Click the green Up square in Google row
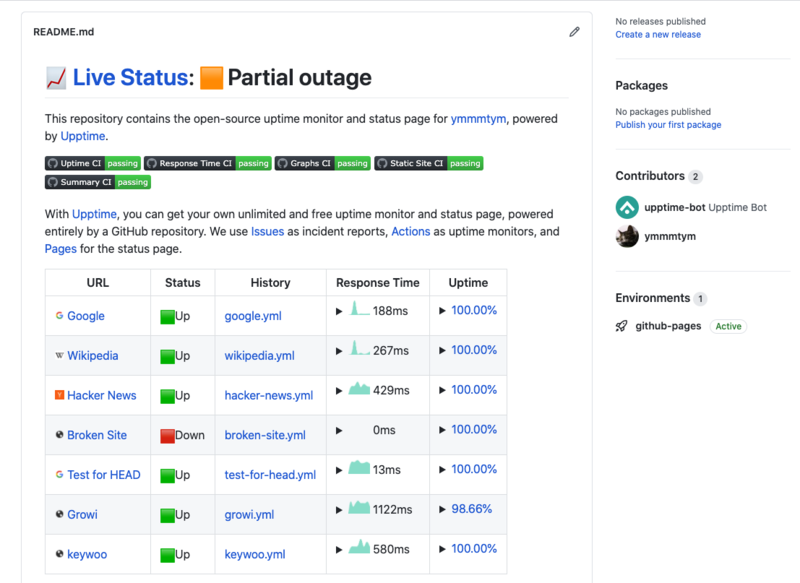800x583 pixels. [x=167, y=317]
